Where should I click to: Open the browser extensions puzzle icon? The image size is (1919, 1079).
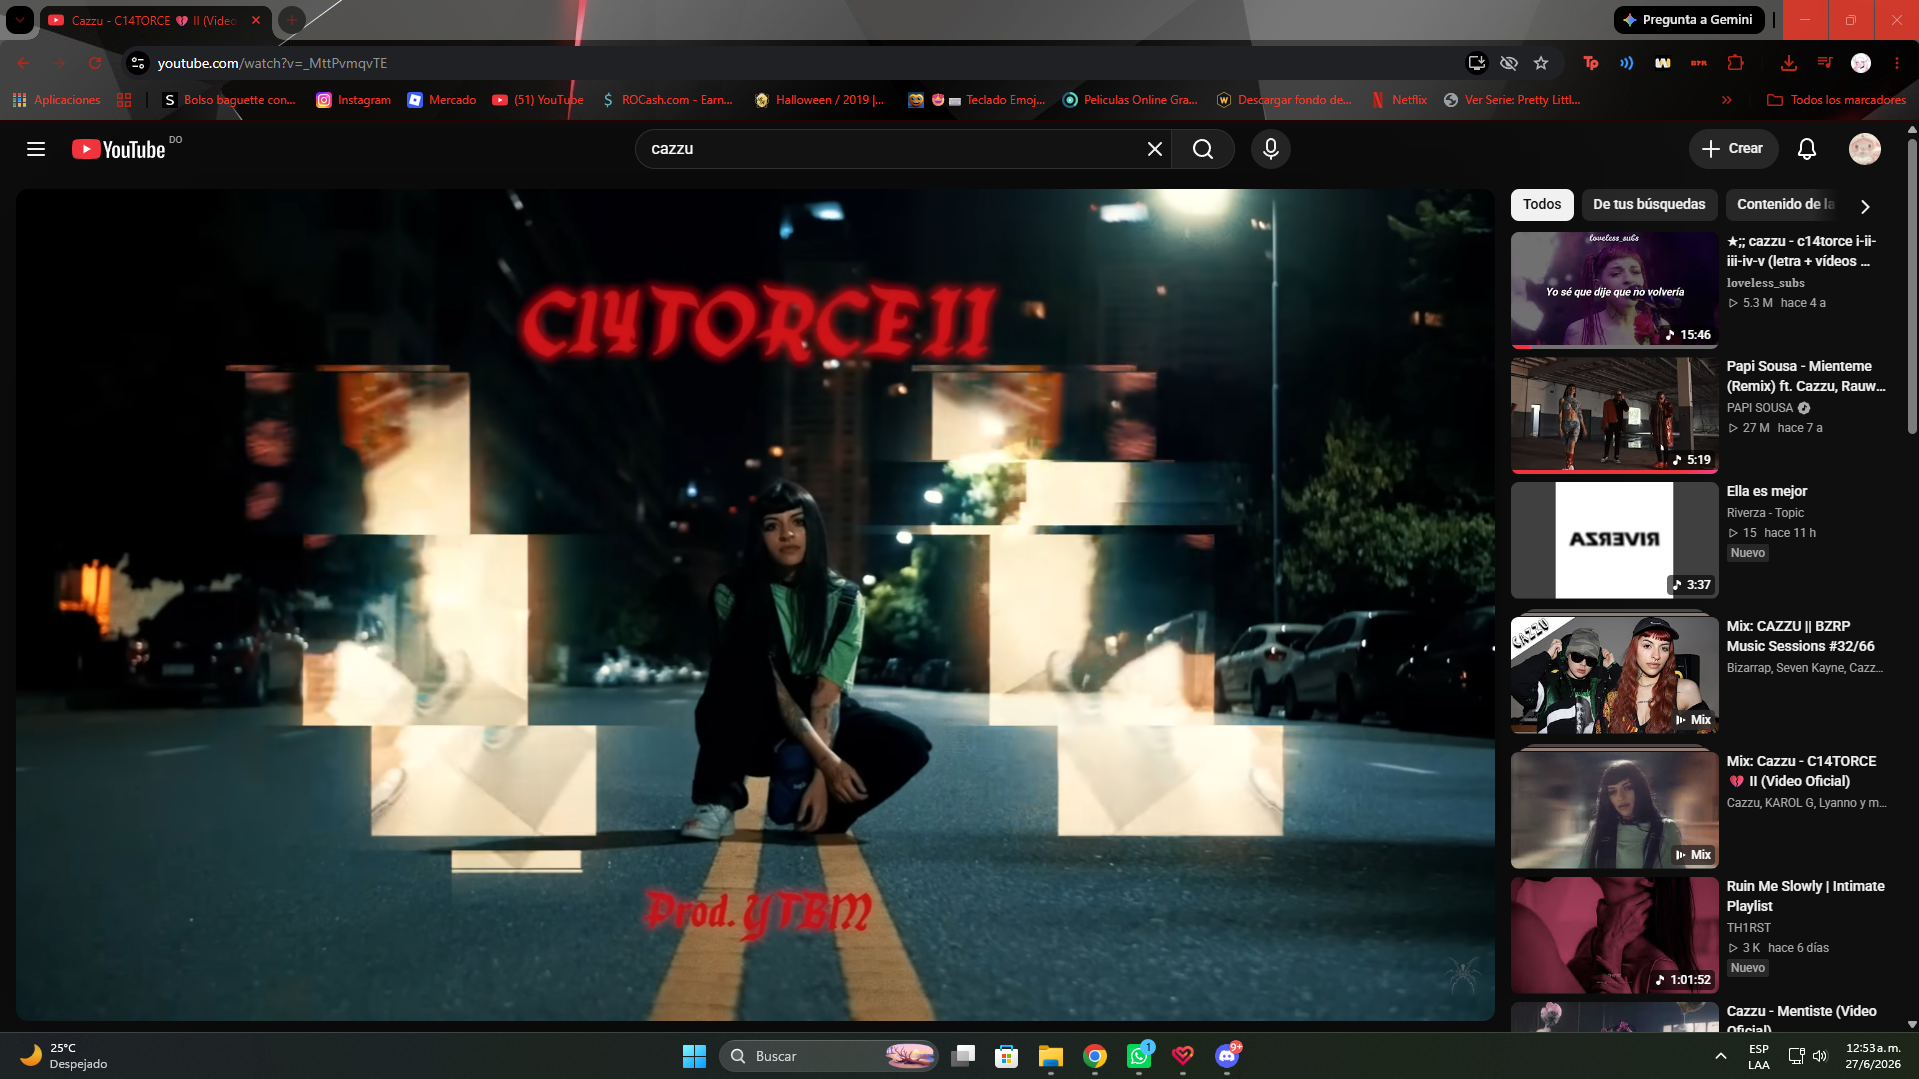click(x=1735, y=63)
